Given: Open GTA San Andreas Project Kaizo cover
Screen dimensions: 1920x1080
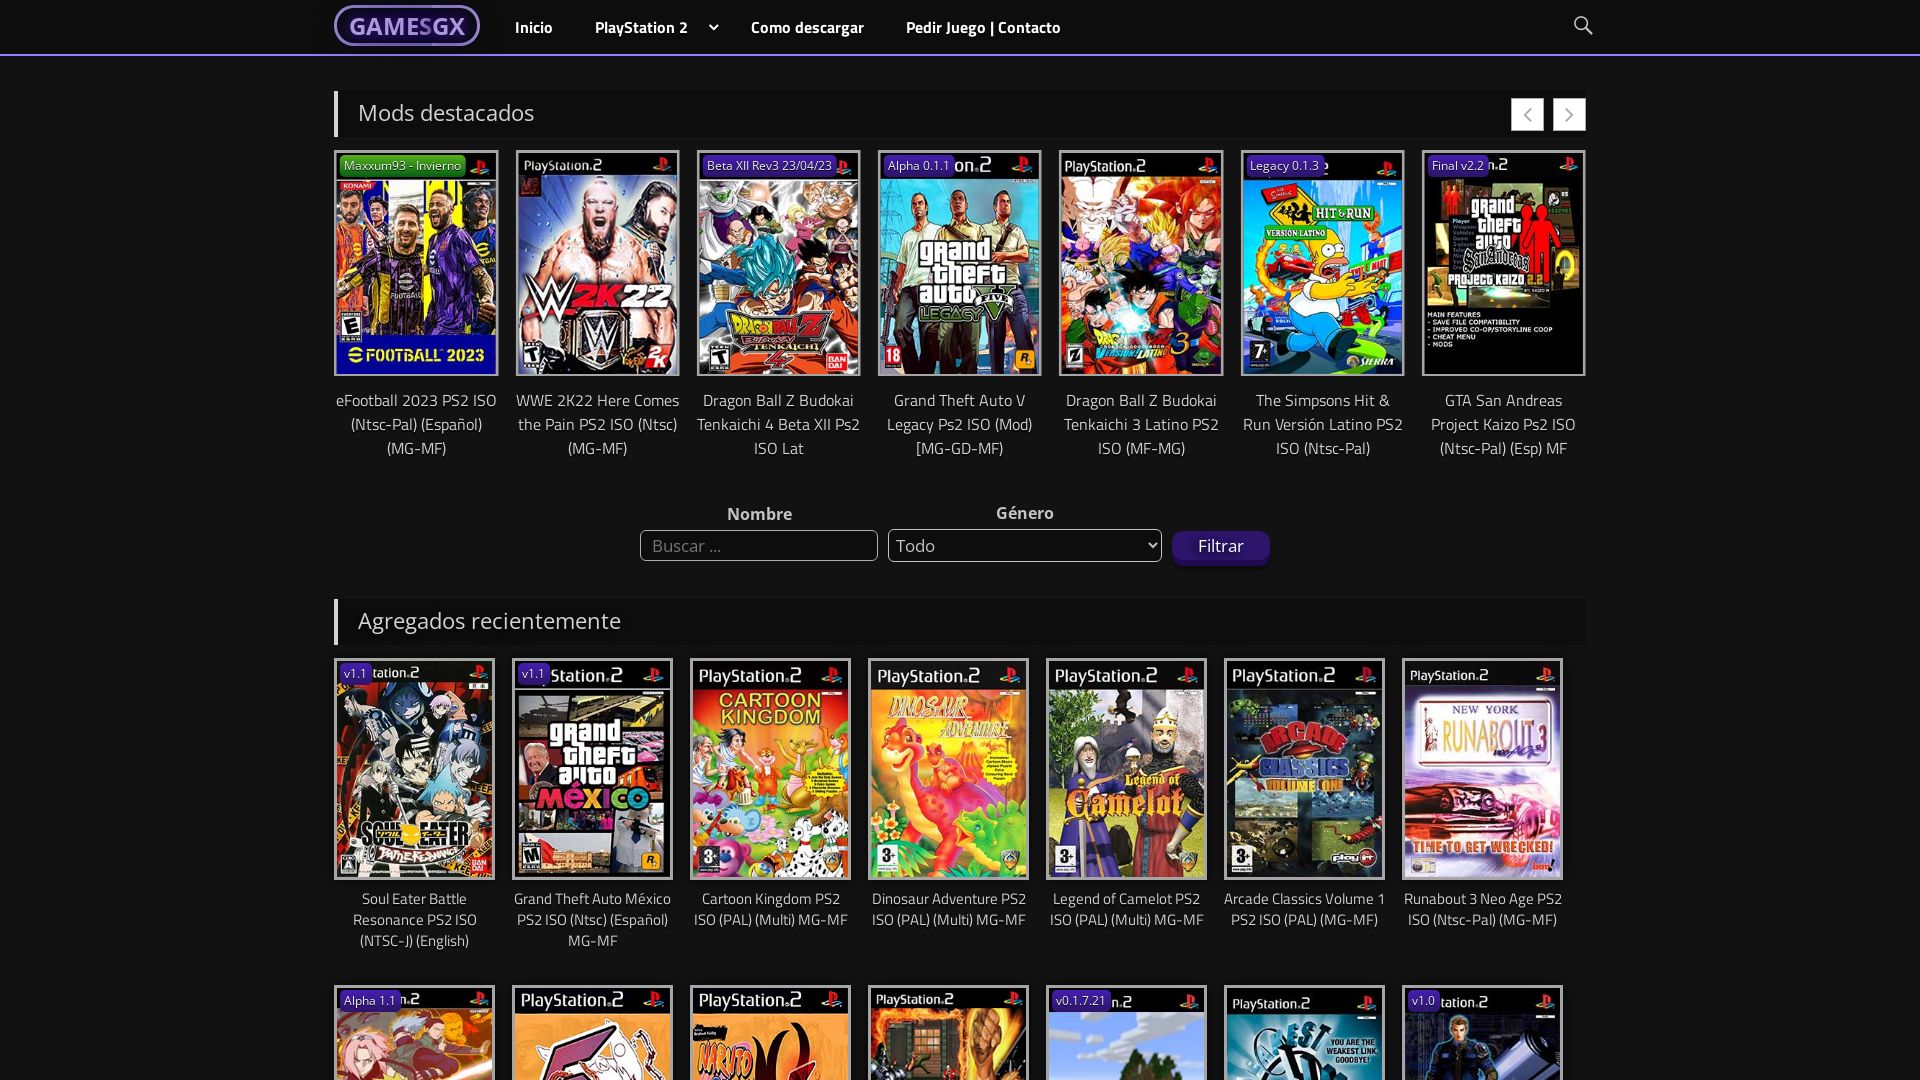Looking at the screenshot, I should (x=1503, y=263).
